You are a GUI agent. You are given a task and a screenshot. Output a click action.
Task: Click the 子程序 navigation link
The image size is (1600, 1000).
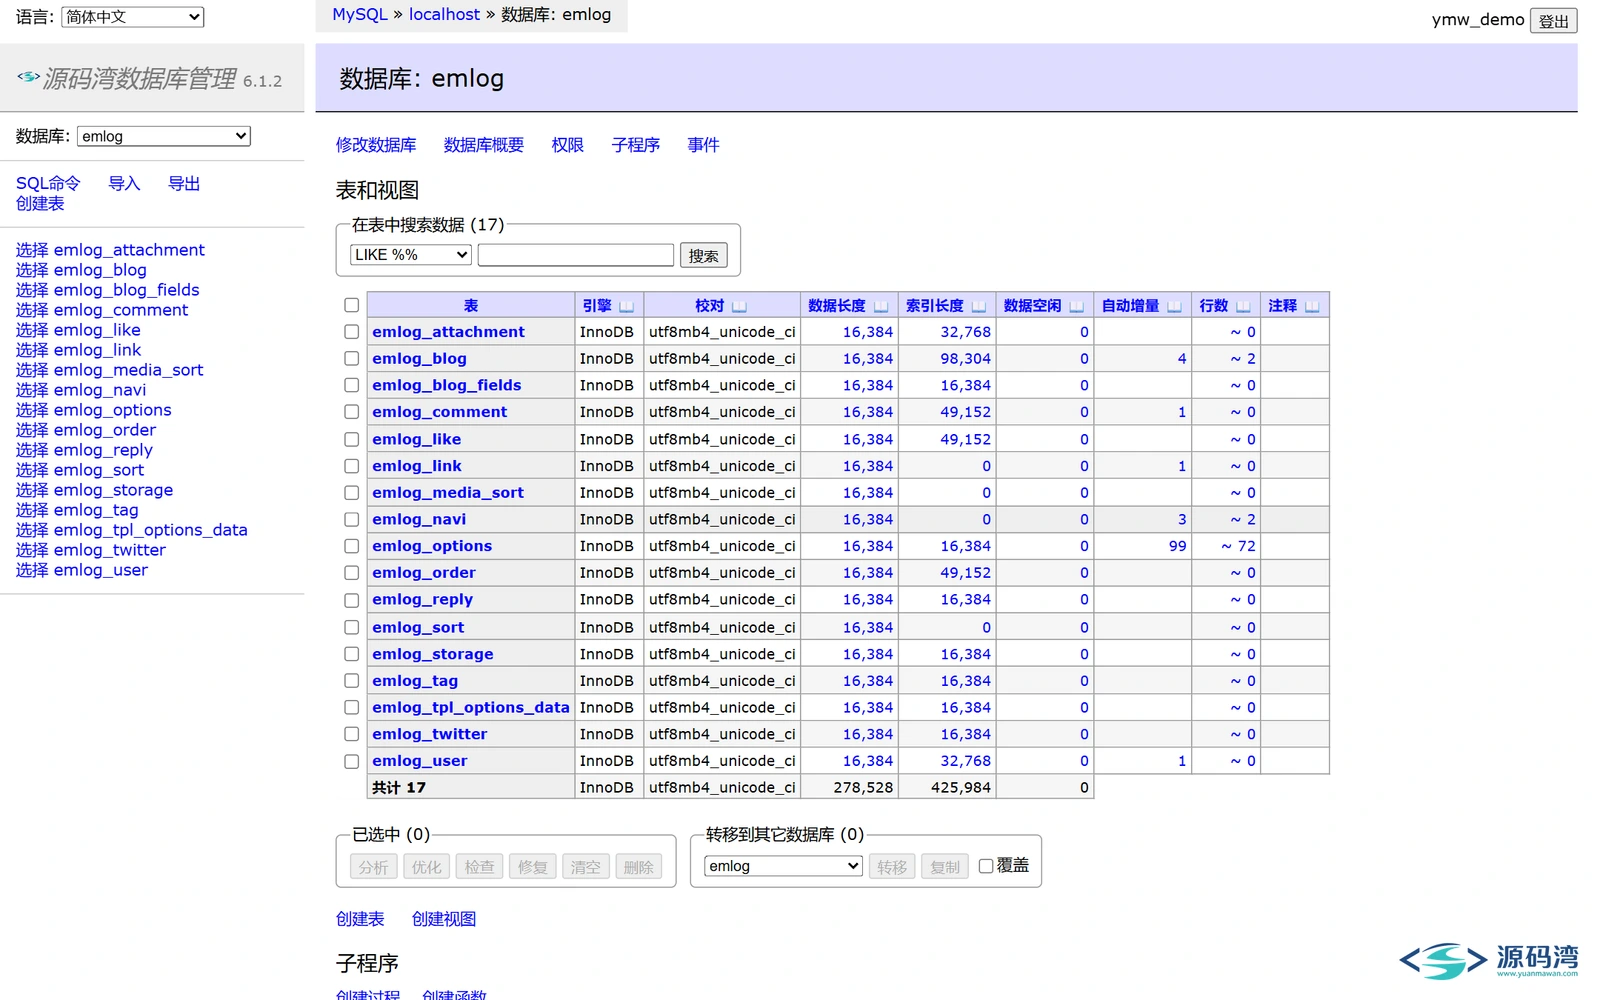click(636, 145)
